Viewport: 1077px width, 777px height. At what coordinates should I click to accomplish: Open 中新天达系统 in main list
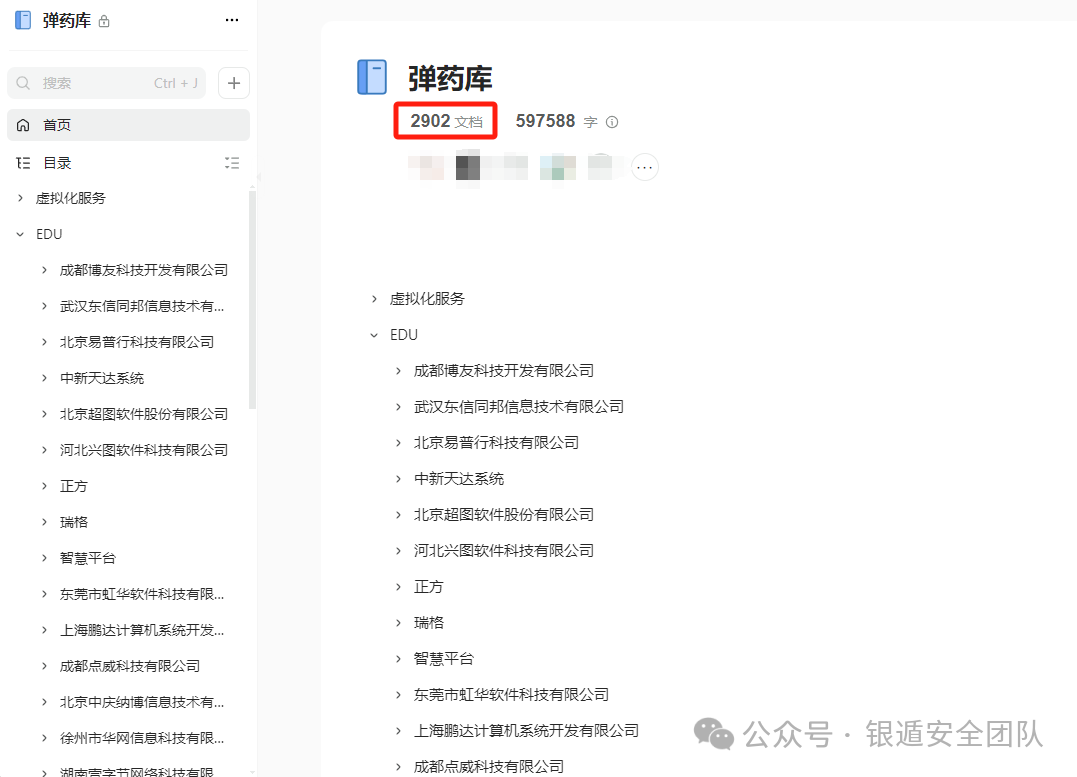[459, 479]
